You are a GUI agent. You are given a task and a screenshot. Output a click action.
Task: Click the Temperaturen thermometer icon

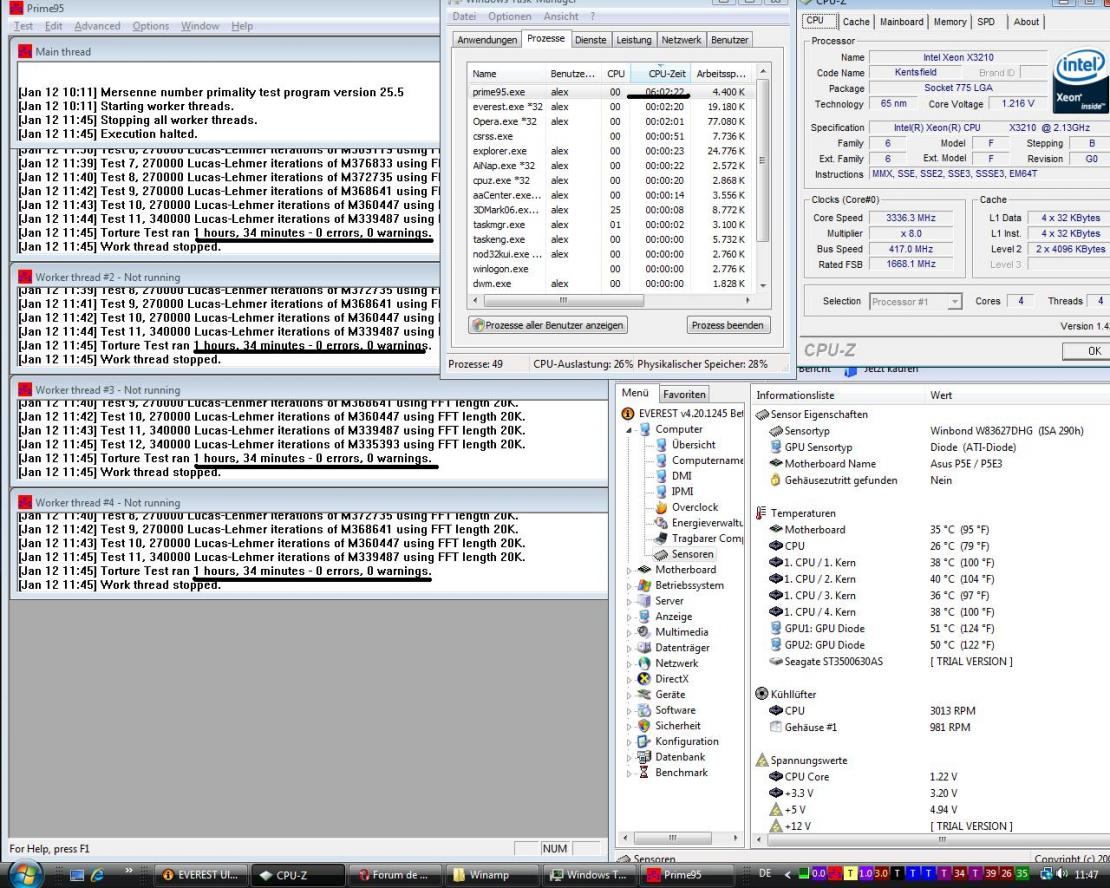(x=762, y=513)
